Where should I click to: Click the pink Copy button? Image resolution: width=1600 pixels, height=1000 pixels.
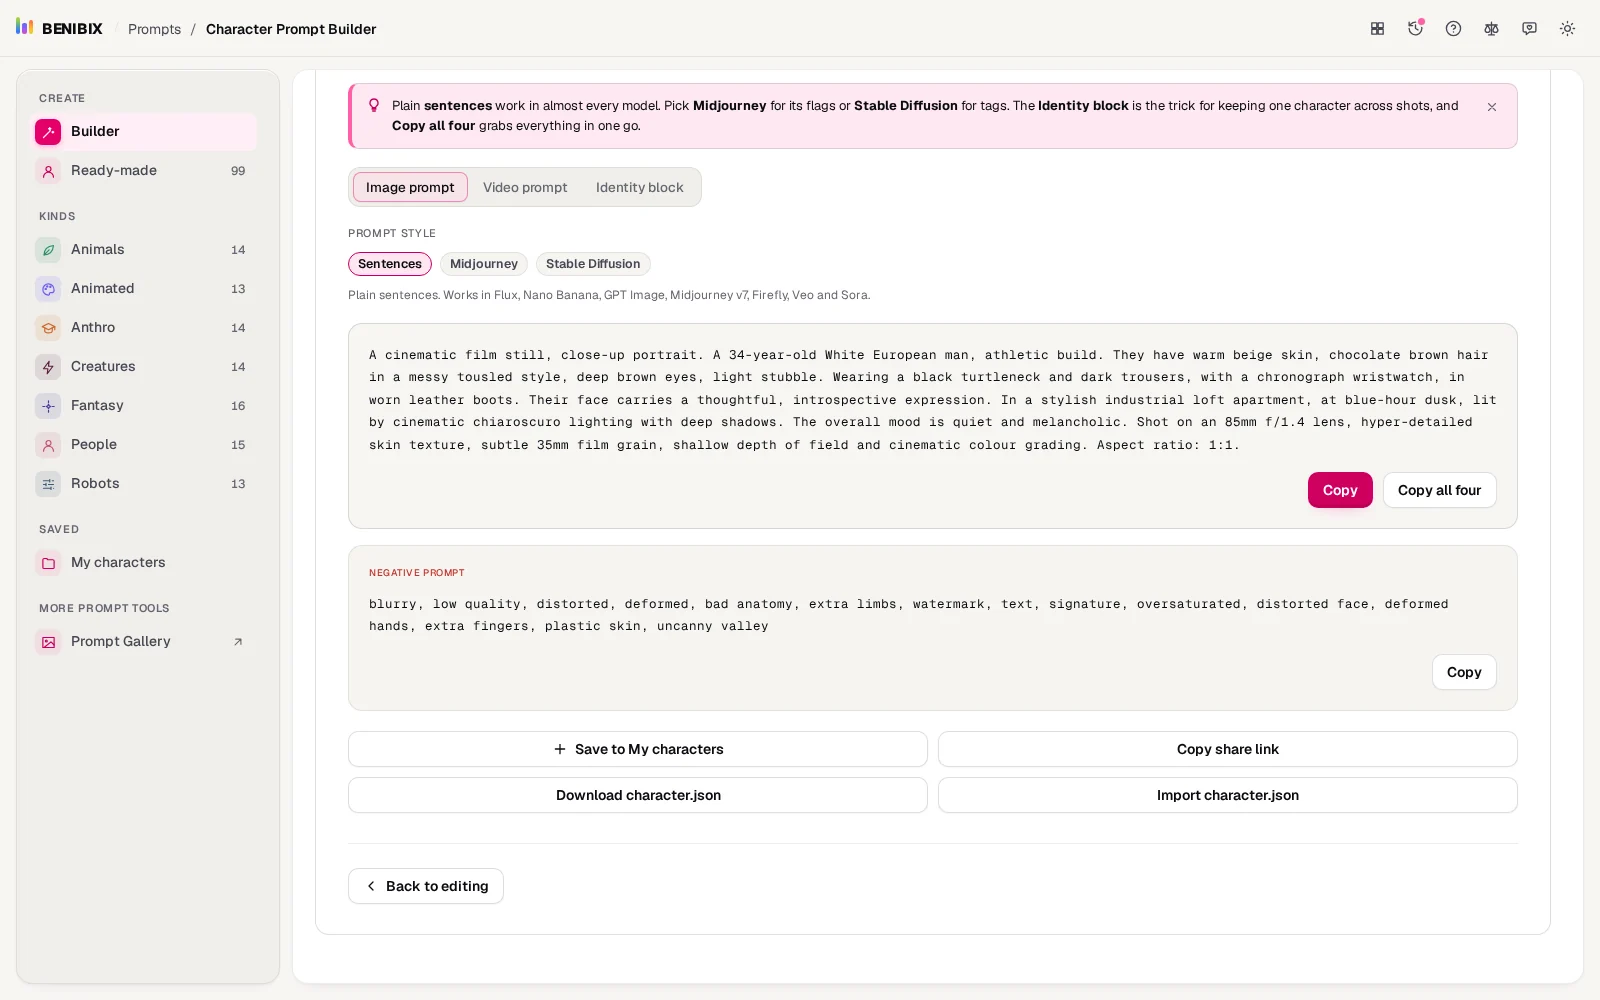(1340, 490)
